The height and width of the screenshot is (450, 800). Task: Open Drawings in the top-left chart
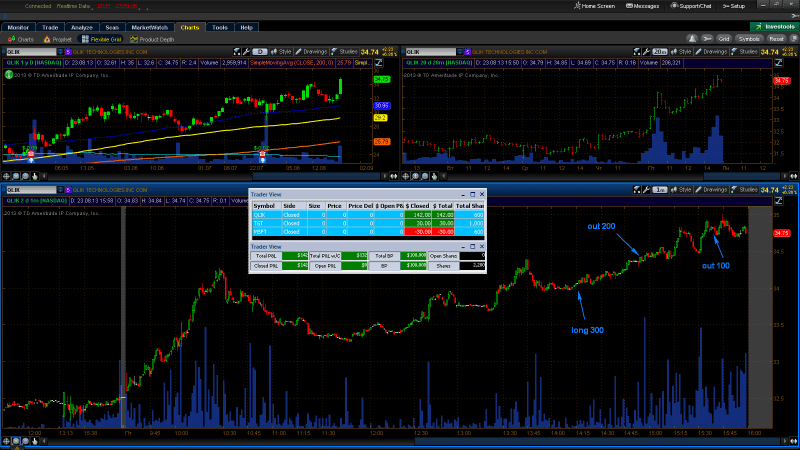tap(311, 52)
